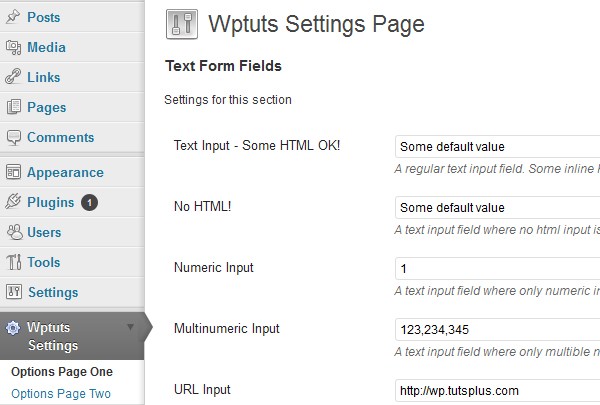The image size is (600, 405).
Task: Click the Appearance layout icon
Action: pos(13,172)
